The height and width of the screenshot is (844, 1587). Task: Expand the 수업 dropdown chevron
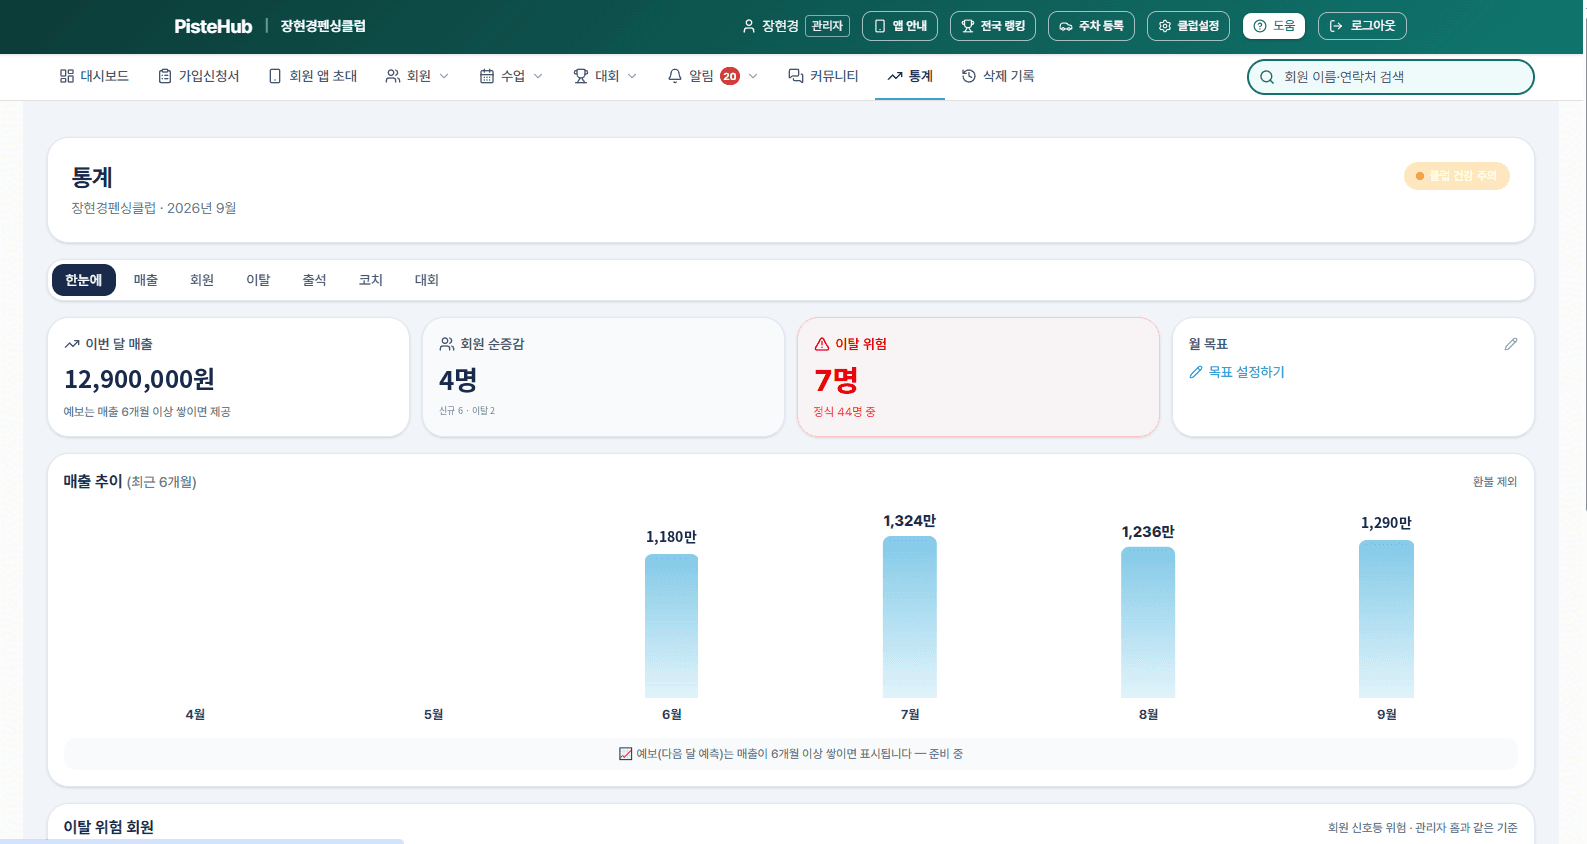[x=538, y=76]
